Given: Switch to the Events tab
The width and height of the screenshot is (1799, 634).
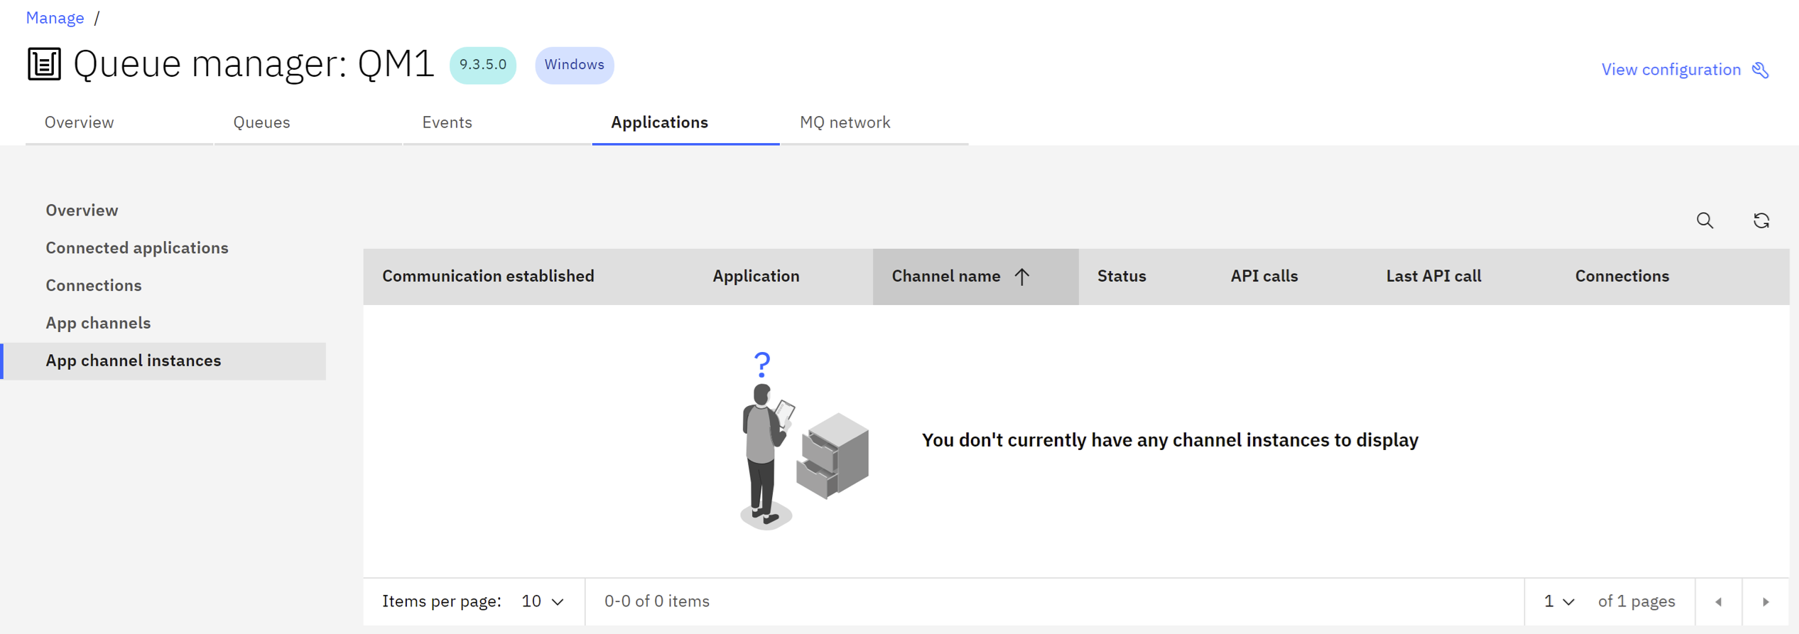Looking at the screenshot, I should click(497, 123).
